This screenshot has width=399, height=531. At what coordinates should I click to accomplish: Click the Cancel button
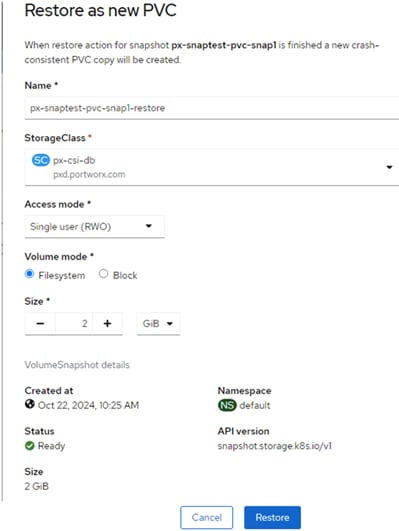(x=207, y=517)
